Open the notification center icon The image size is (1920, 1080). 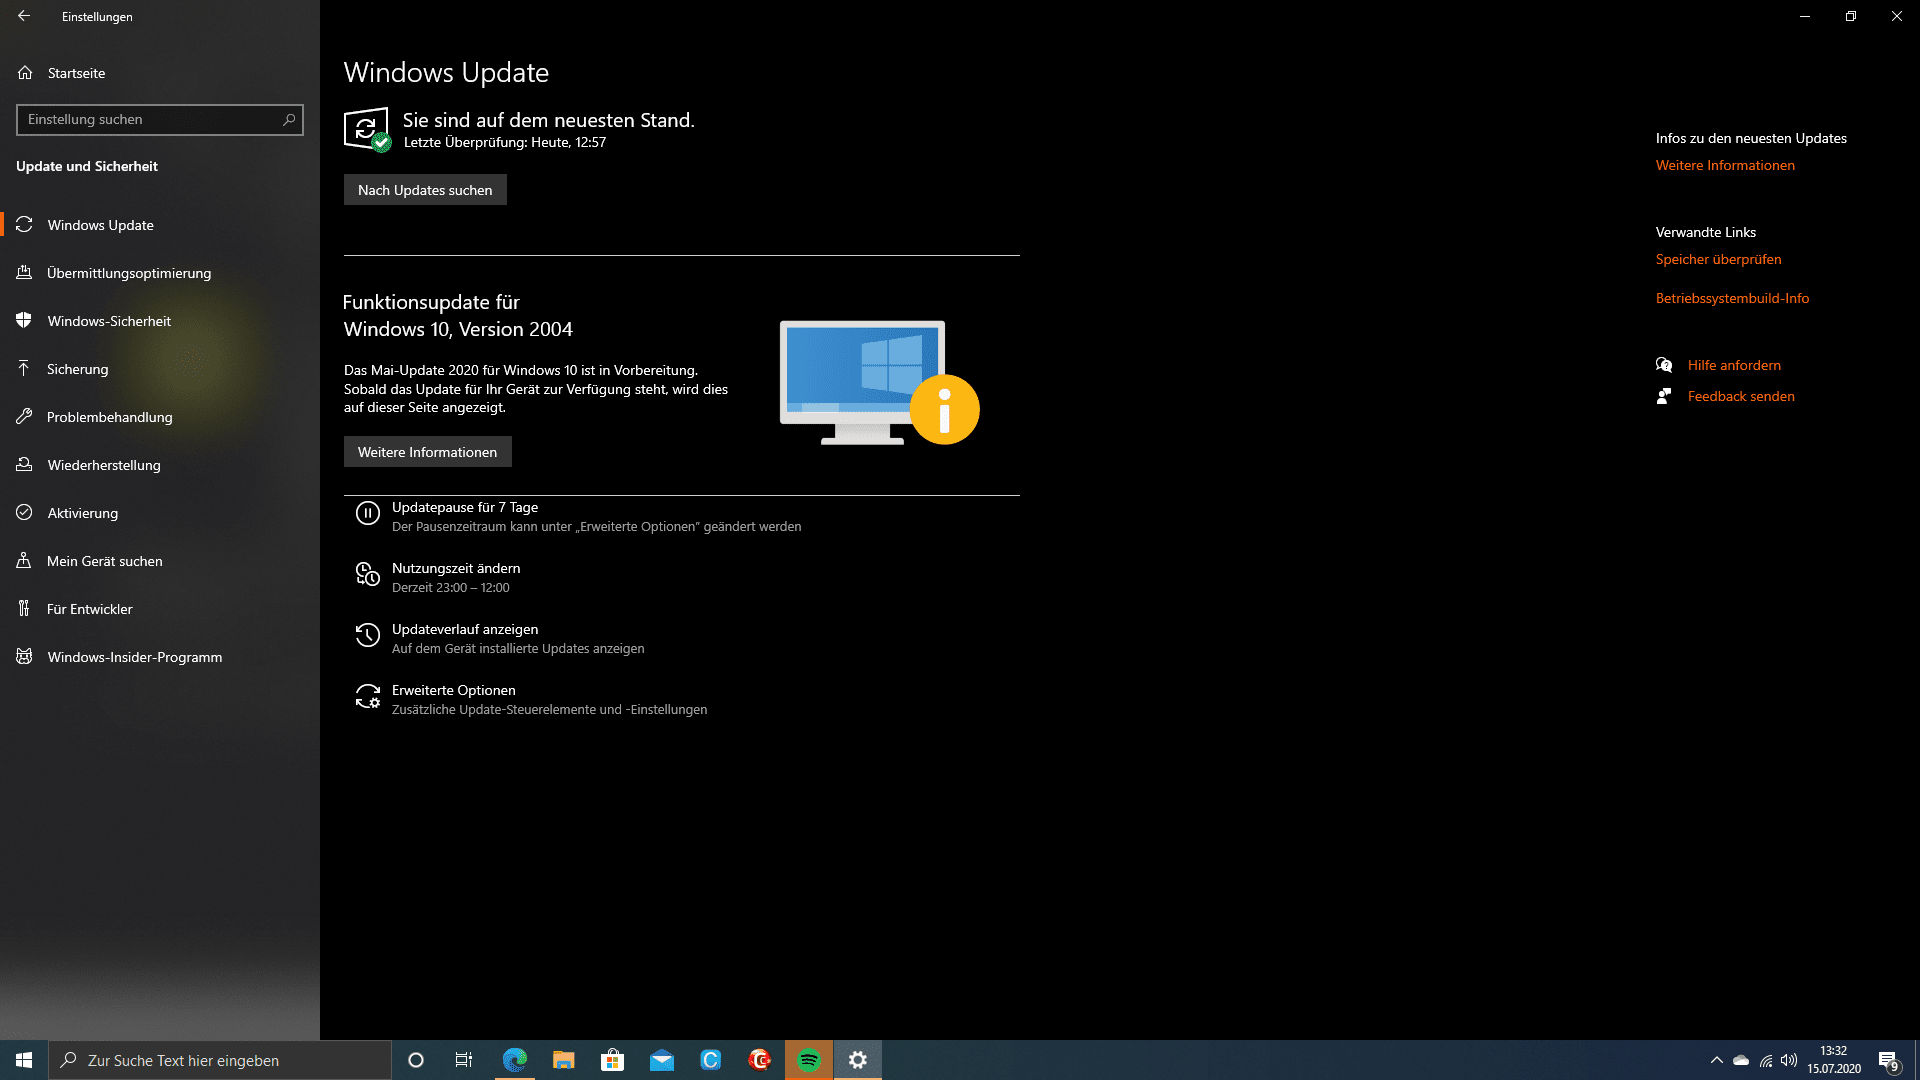pos(1889,1060)
